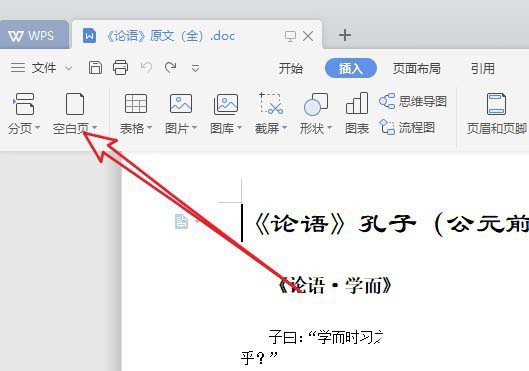Click the redo arrow
529x371 pixels.
(x=170, y=67)
